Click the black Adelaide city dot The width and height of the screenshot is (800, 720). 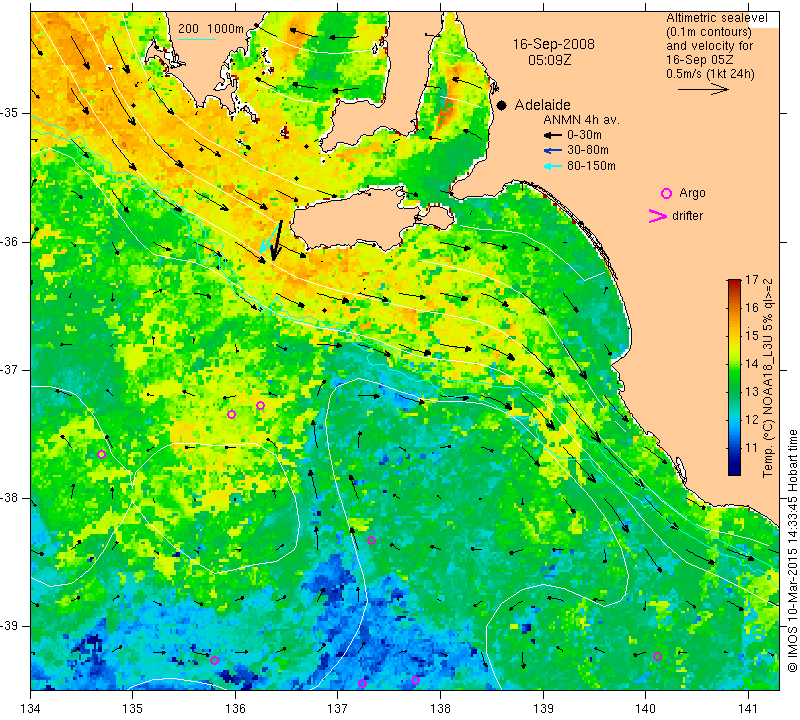(502, 105)
